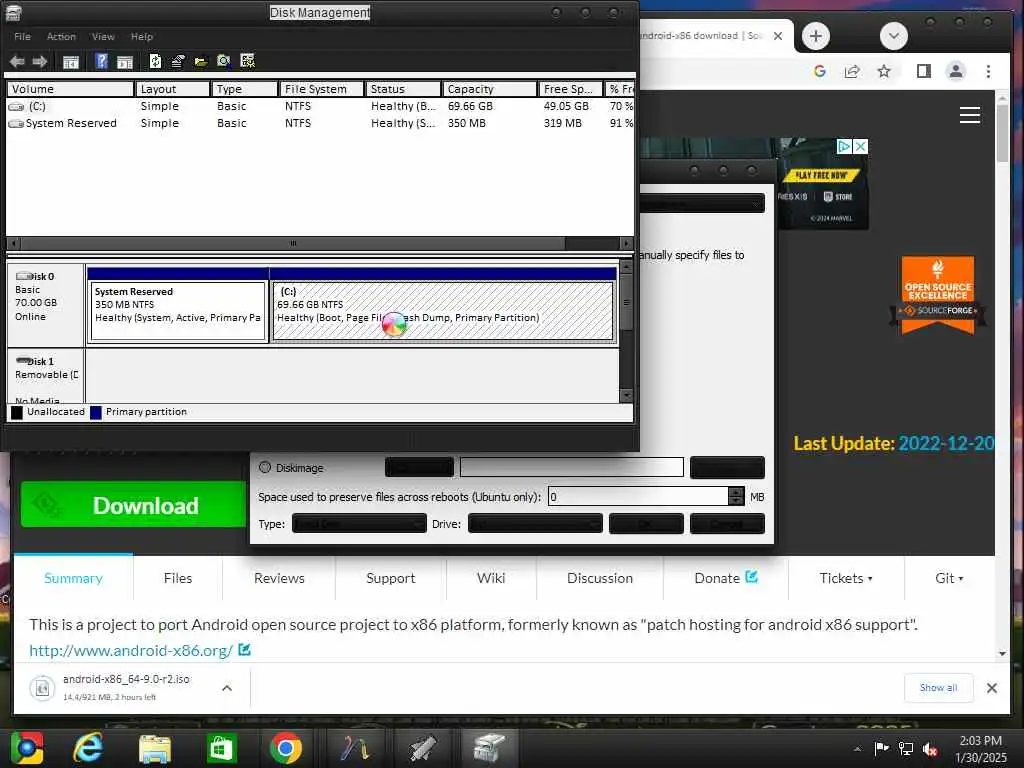Expand the android-x86 download item options chevron
Image resolution: width=1024 pixels, height=768 pixels.
(x=227, y=688)
